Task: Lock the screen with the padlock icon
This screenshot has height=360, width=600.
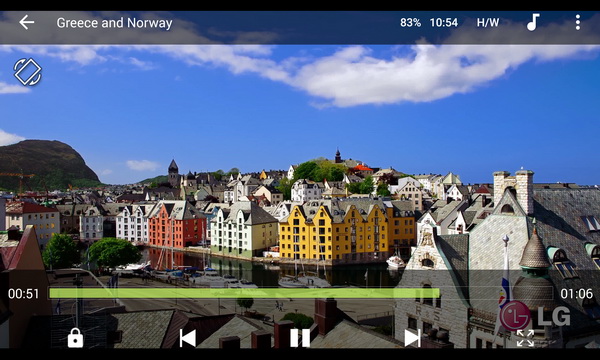Action: click(x=75, y=338)
